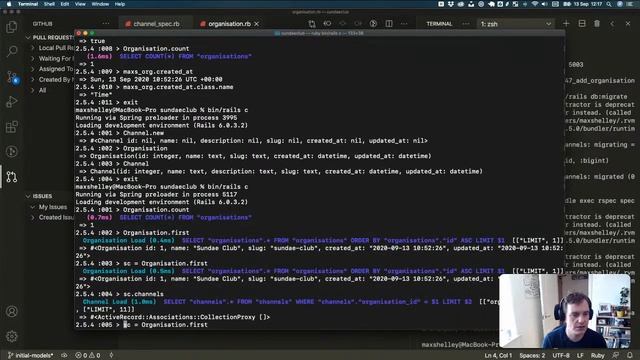The image size is (640, 360).
Task: Open Spotlight search in menu bar
Action: pos(609,4)
